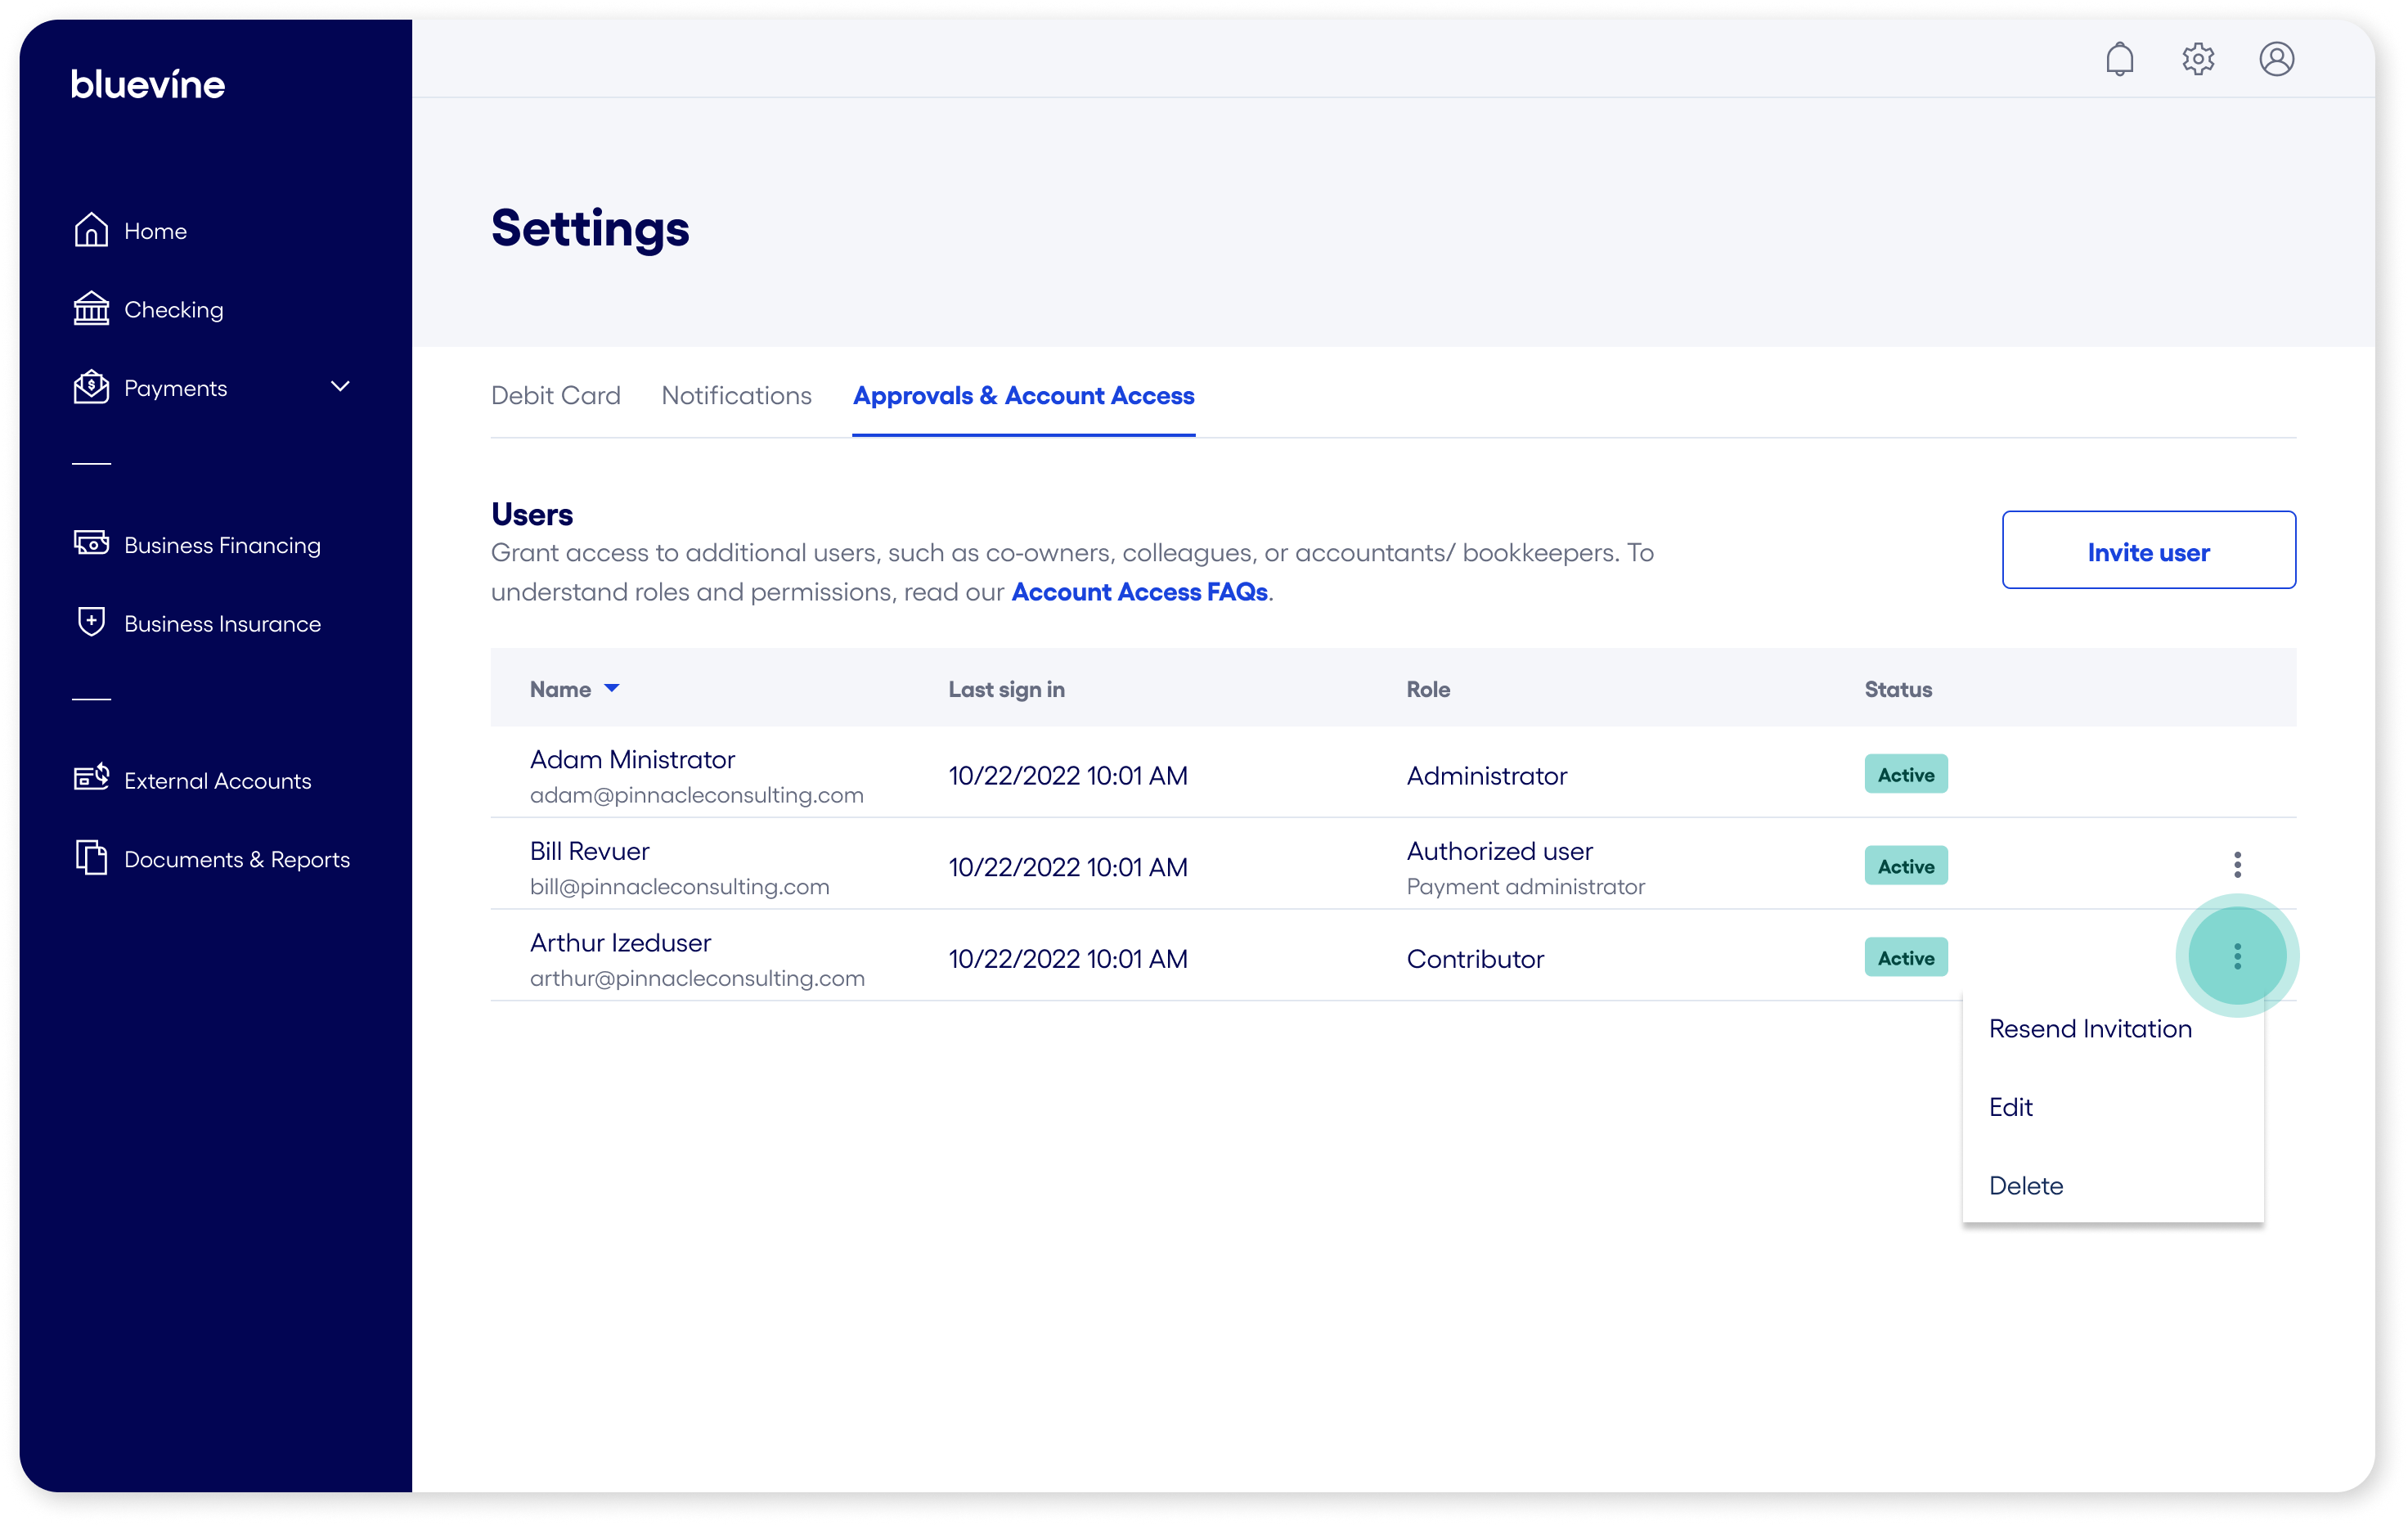Switch to the Notifications tab
Image resolution: width=2408 pixels, height=1525 pixels.
736,395
